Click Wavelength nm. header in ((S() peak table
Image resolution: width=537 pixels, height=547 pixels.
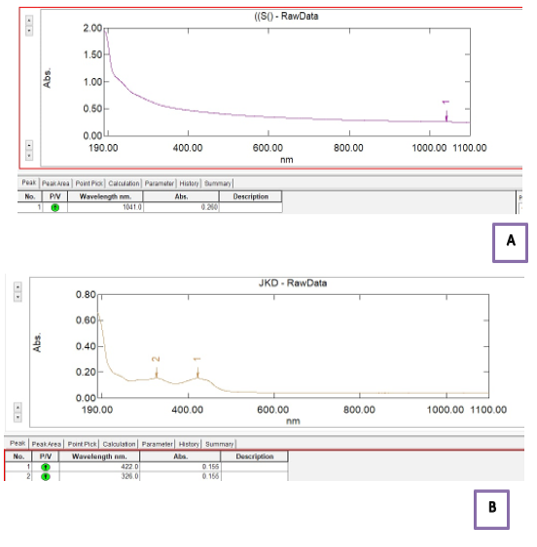coord(105,197)
